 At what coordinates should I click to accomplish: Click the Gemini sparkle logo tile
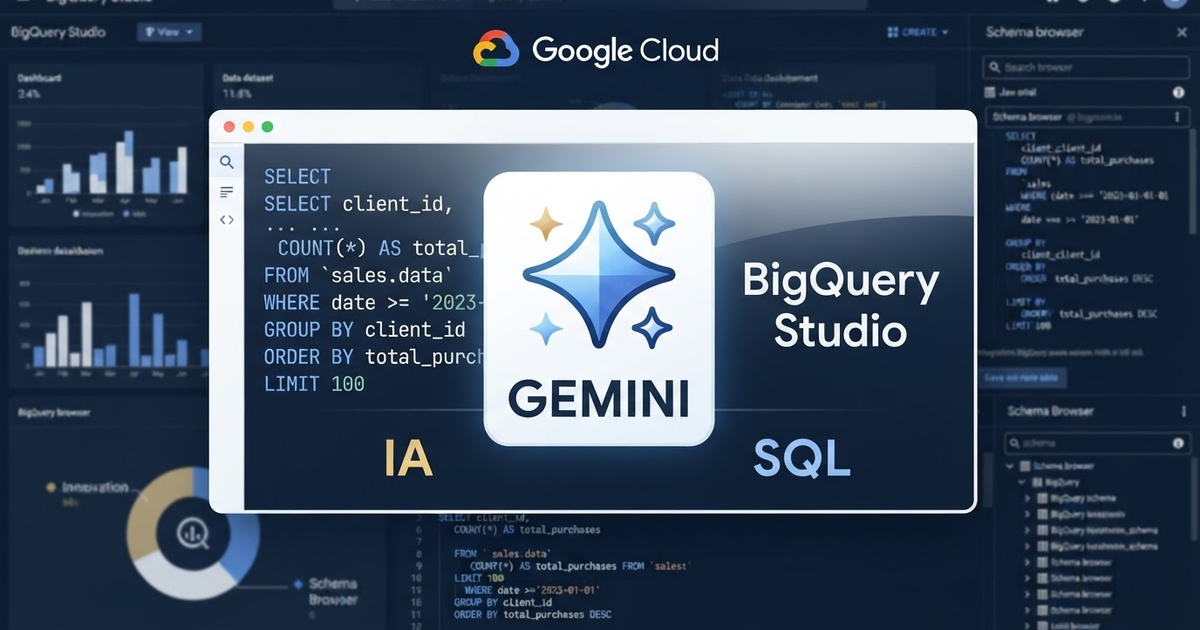click(x=599, y=308)
